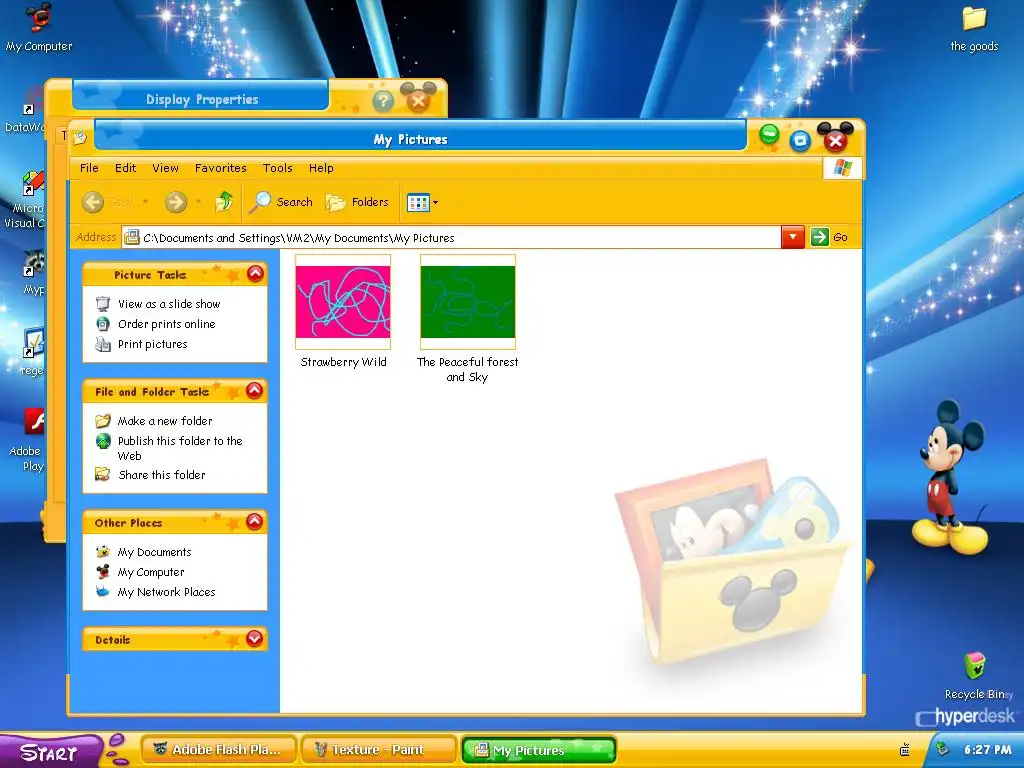Switch to Texture - Paint taskbar button
1024x768 pixels.
379,750
